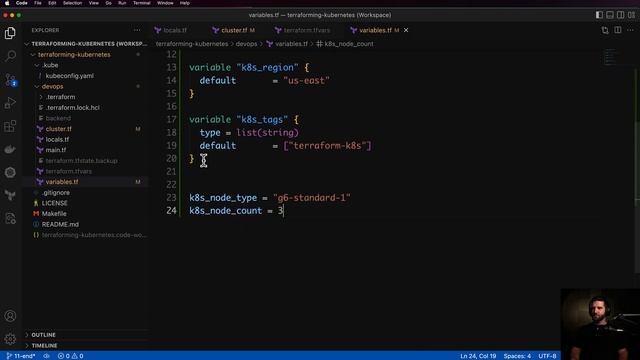Open Accounts icon in activity bar
Screen dimensions: 640x360
10,316
